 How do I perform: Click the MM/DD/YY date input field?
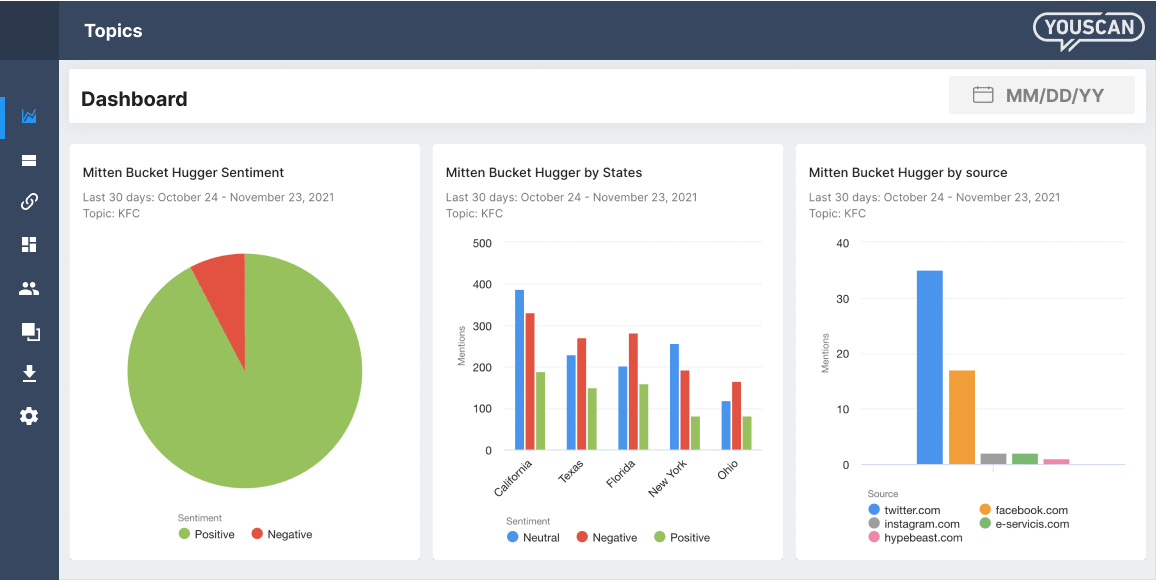click(x=1041, y=95)
